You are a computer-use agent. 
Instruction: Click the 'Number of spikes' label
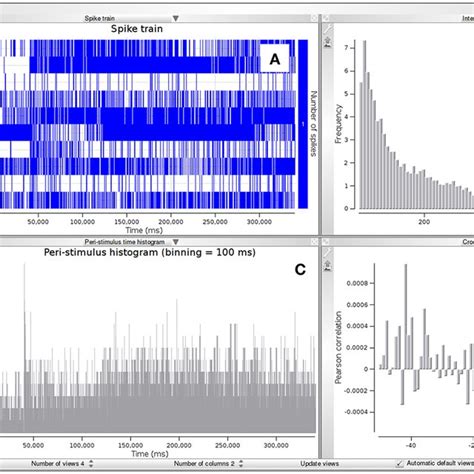314,124
